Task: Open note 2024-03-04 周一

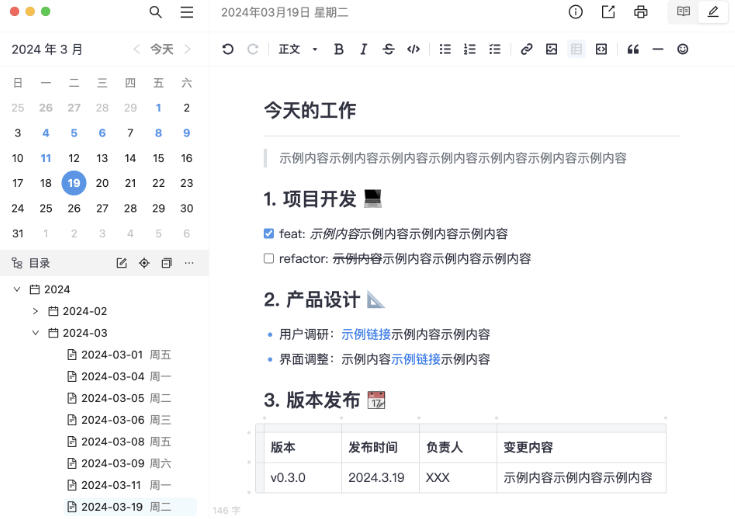Action: pos(119,376)
